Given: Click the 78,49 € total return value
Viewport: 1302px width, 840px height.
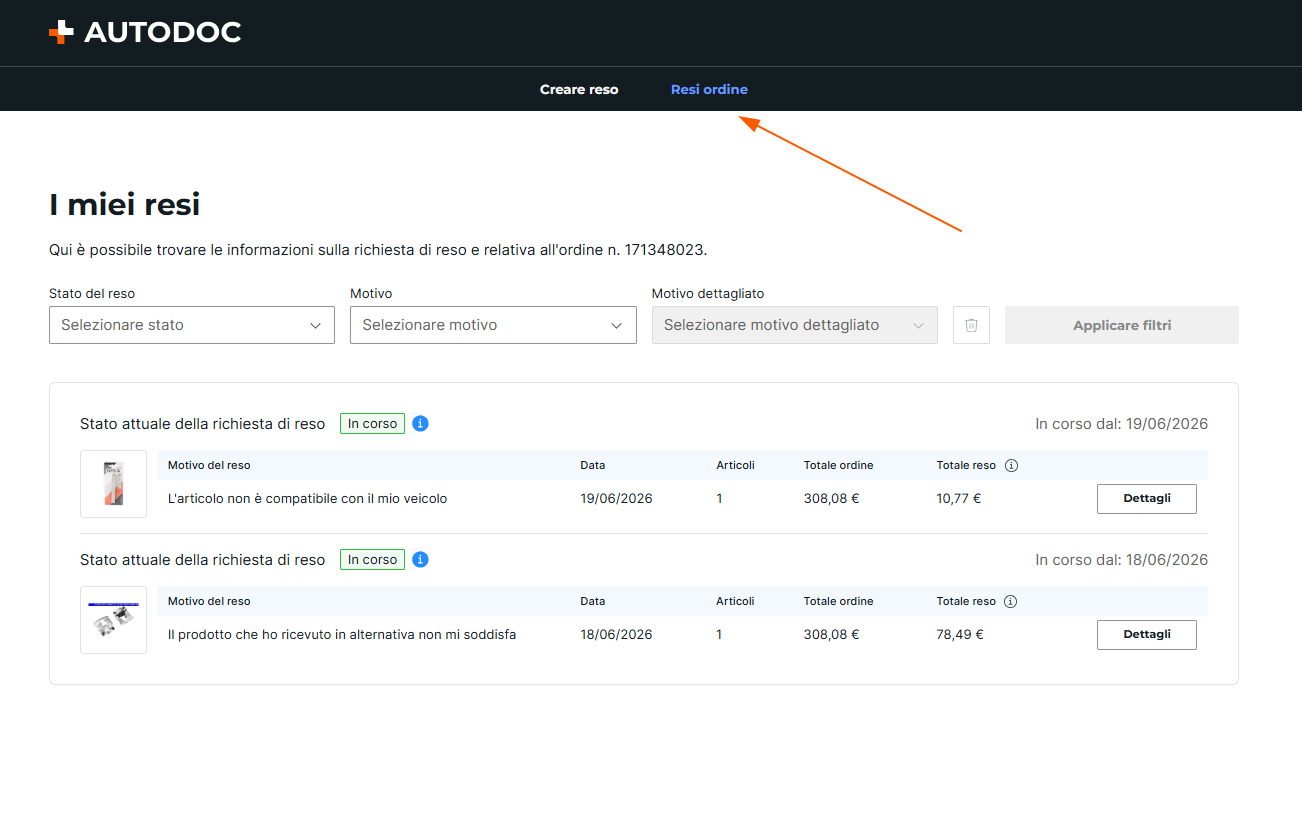Looking at the screenshot, I should point(960,634).
